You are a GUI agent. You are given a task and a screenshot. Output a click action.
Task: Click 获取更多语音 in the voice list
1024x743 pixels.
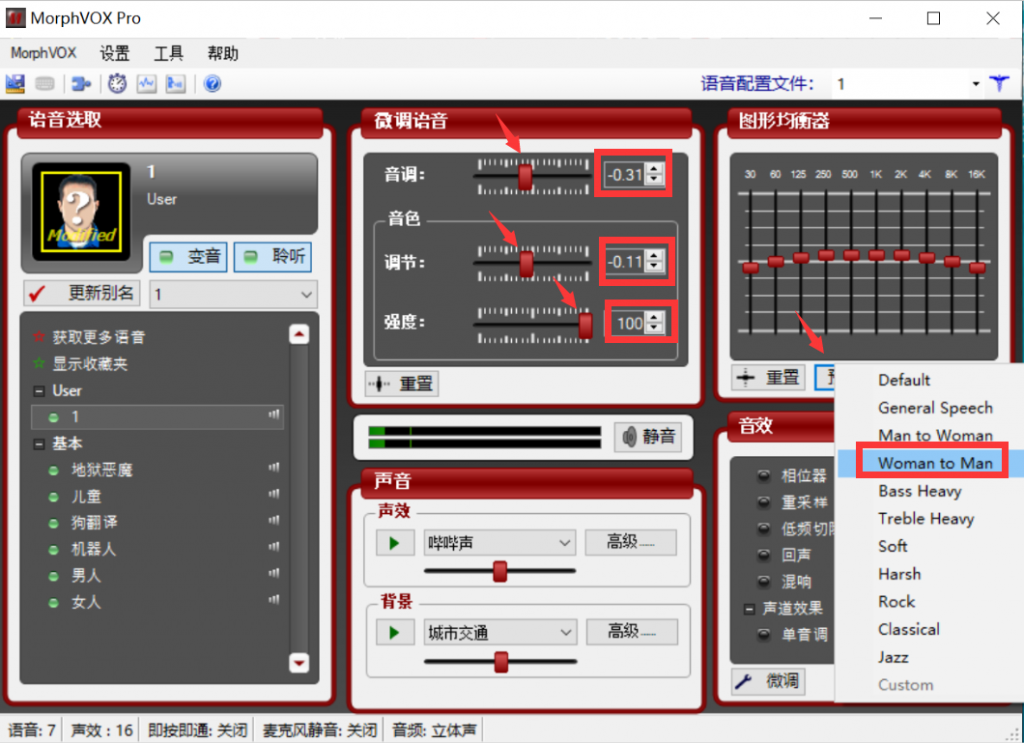(x=99, y=337)
